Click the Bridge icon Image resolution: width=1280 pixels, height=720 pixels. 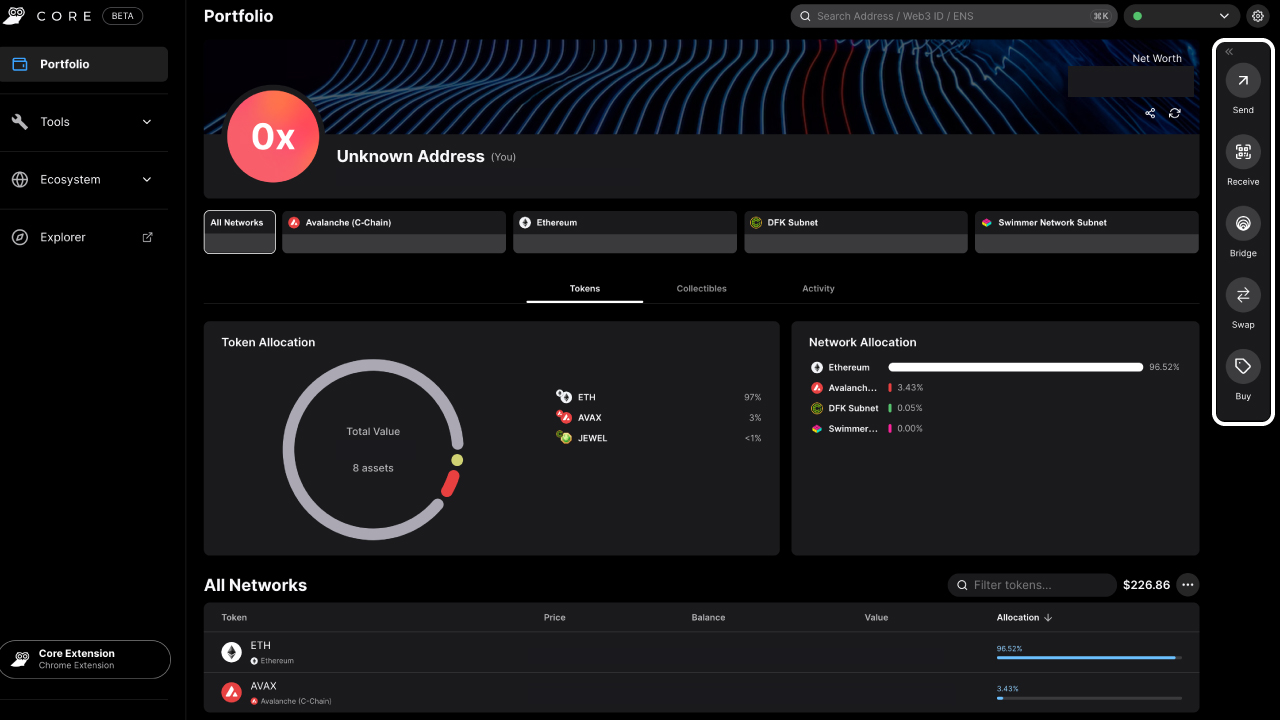1243,223
